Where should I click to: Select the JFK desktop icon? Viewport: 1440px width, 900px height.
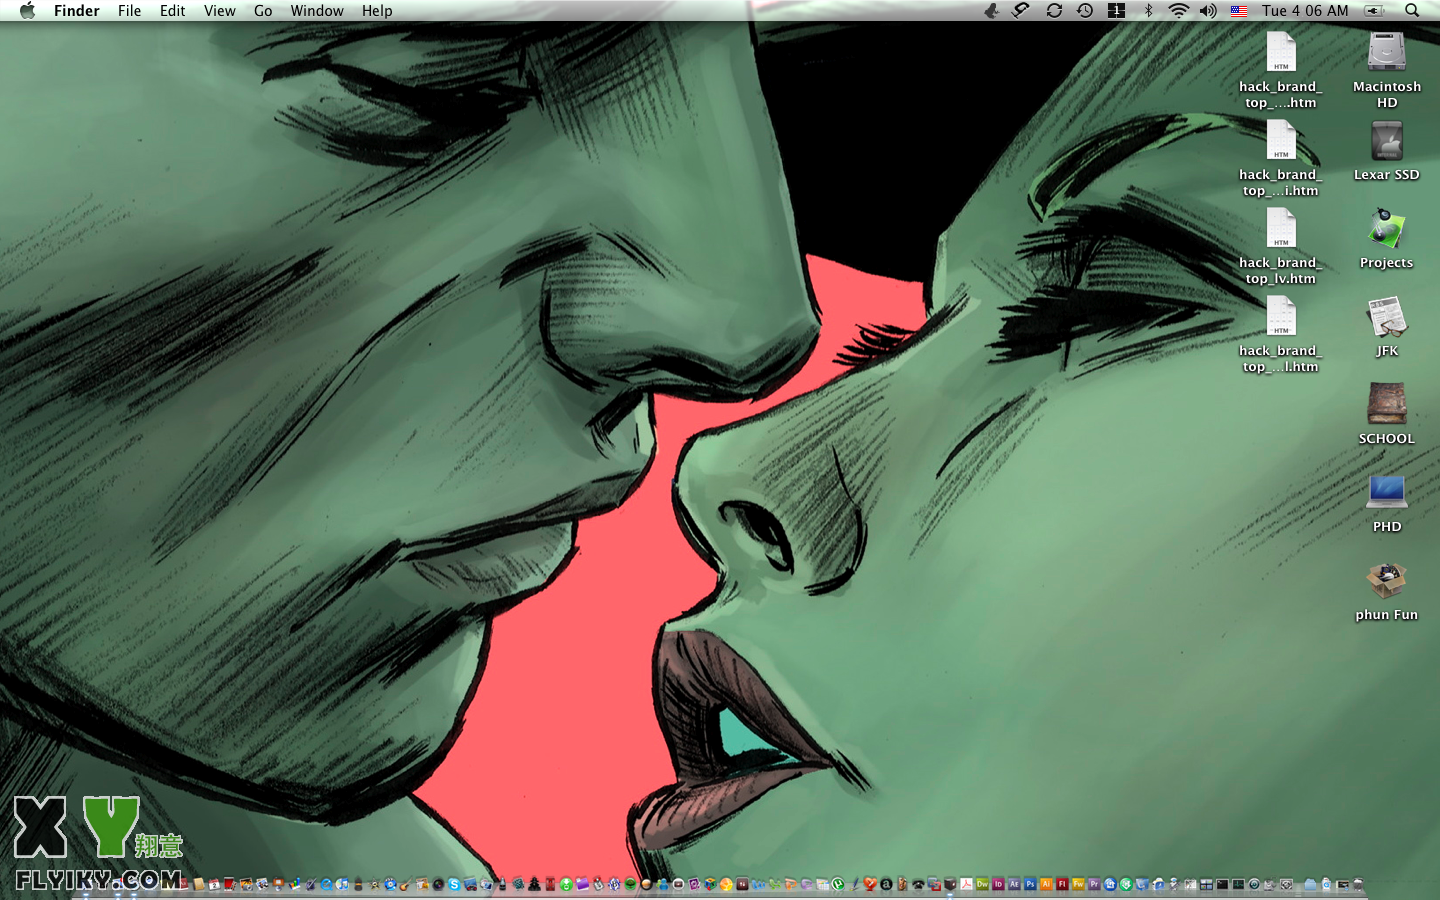tap(1386, 317)
